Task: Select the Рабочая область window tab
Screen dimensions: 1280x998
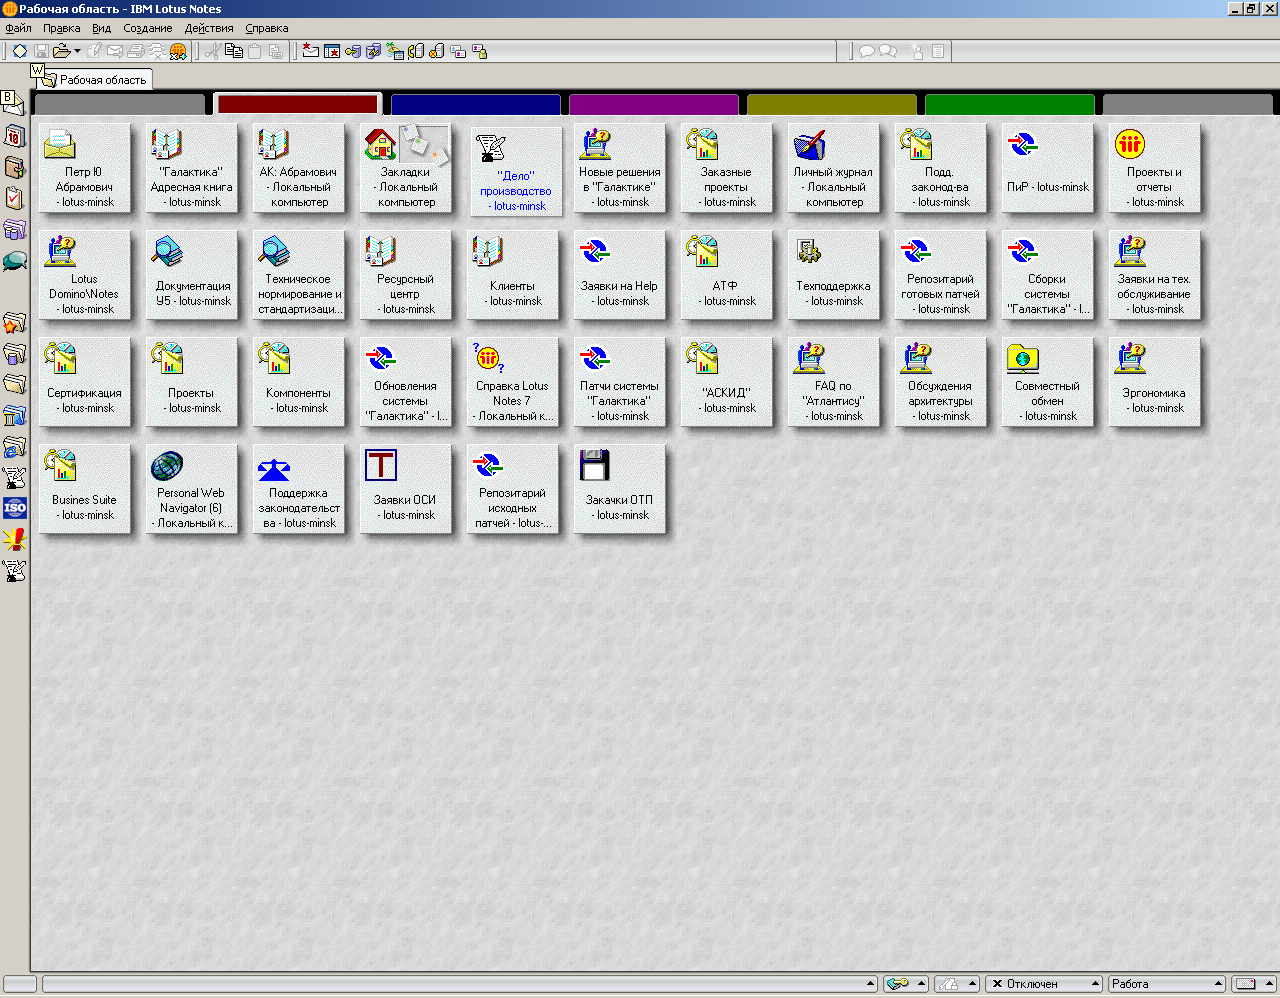Action: 94,80
